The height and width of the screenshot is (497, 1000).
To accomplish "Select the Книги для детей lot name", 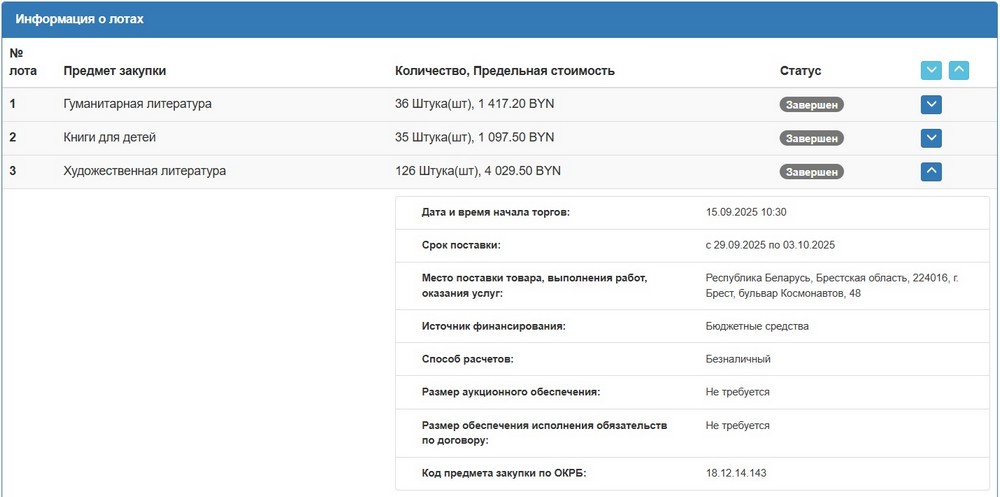I will point(109,138).
